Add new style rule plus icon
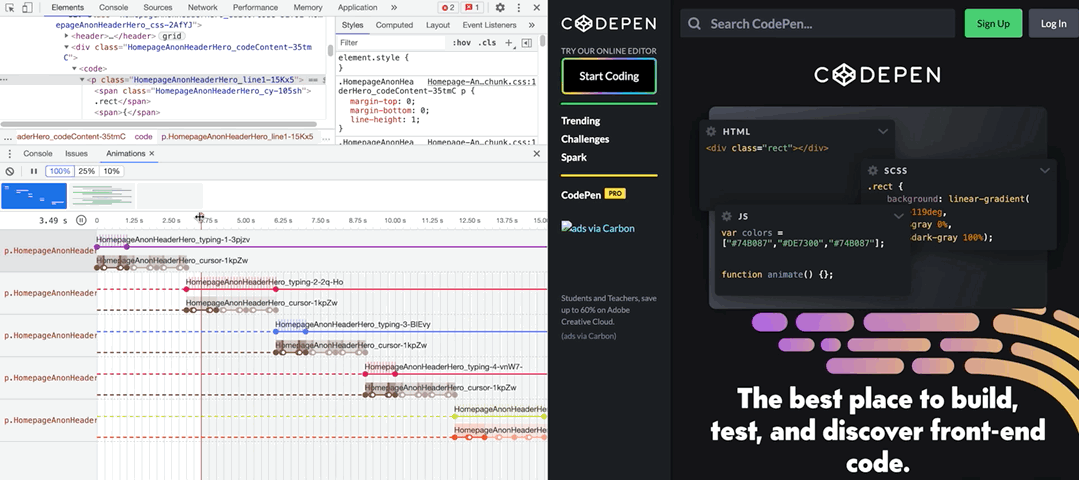1079x480 pixels. 509,43
